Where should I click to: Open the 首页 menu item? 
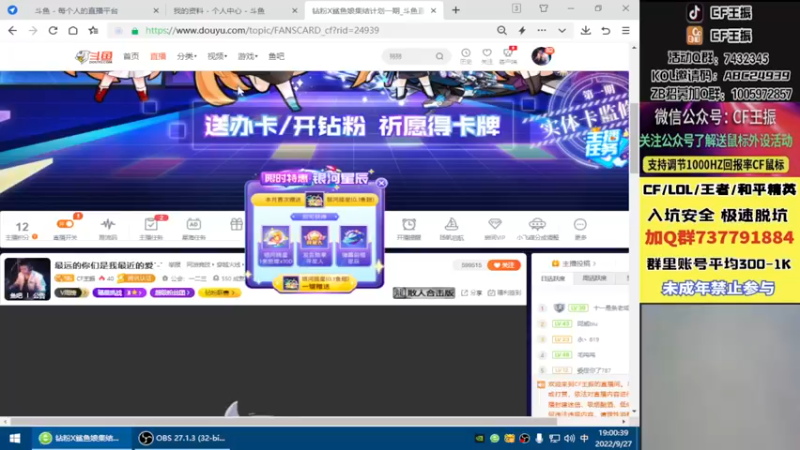[131, 56]
